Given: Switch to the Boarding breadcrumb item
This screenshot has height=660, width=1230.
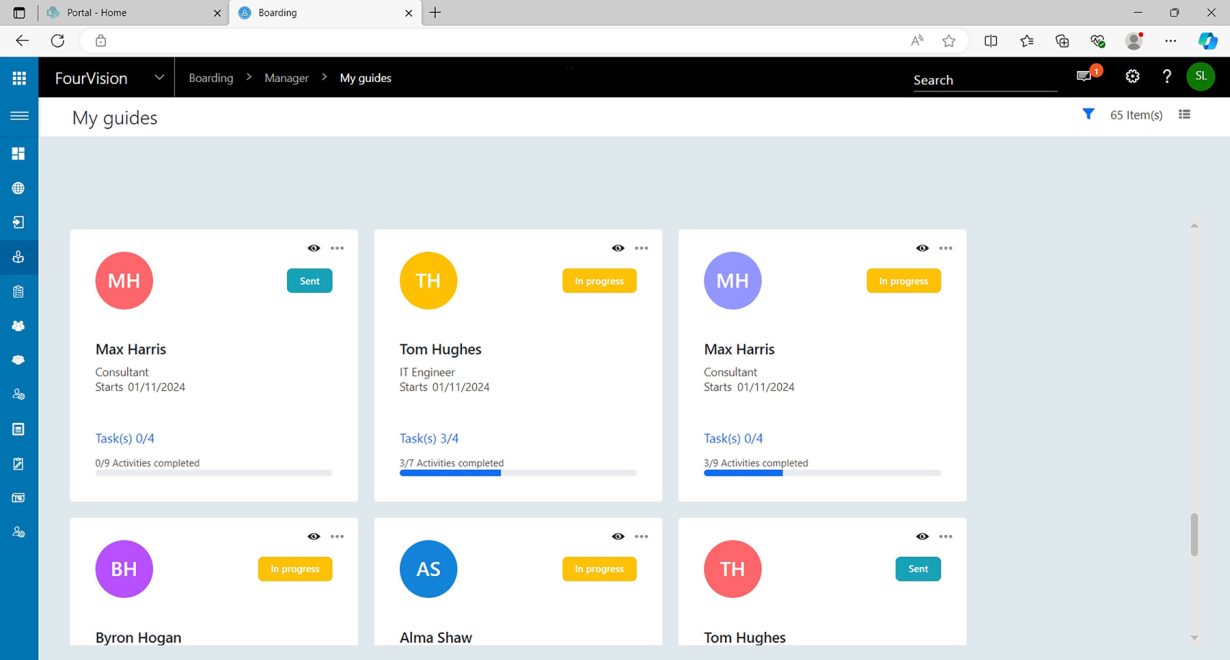Looking at the screenshot, I should point(210,77).
